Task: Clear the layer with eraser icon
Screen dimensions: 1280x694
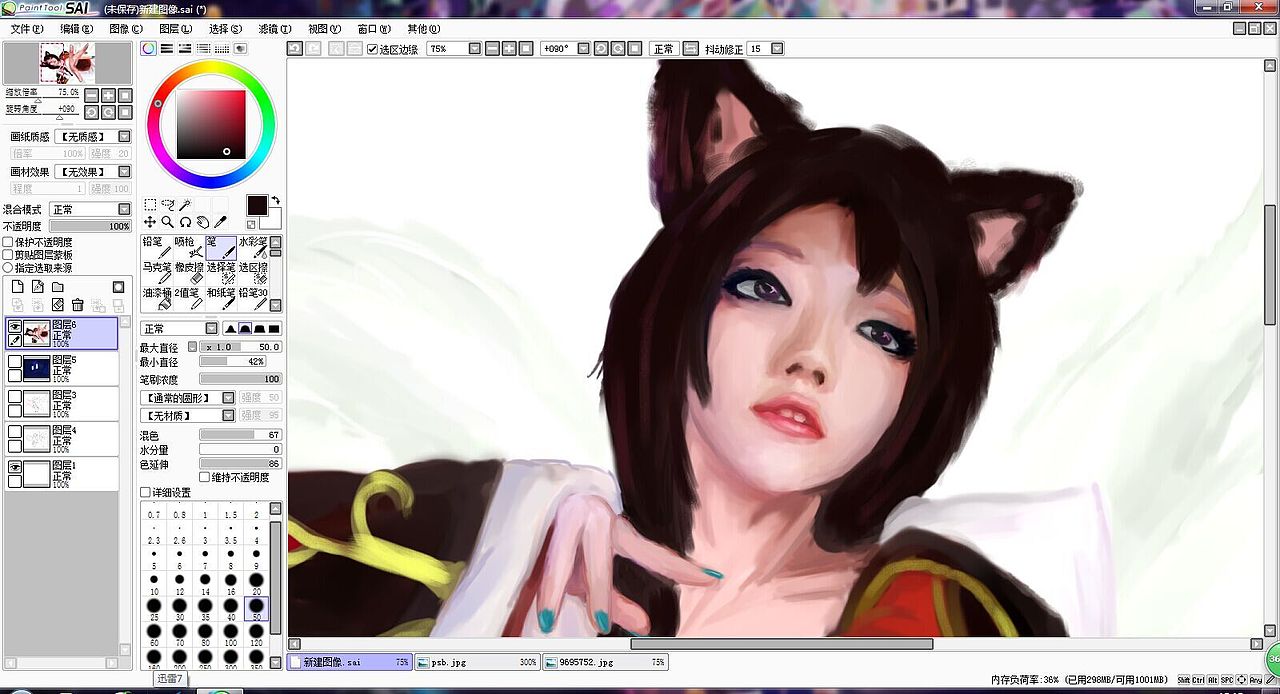Action: (58, 304)
